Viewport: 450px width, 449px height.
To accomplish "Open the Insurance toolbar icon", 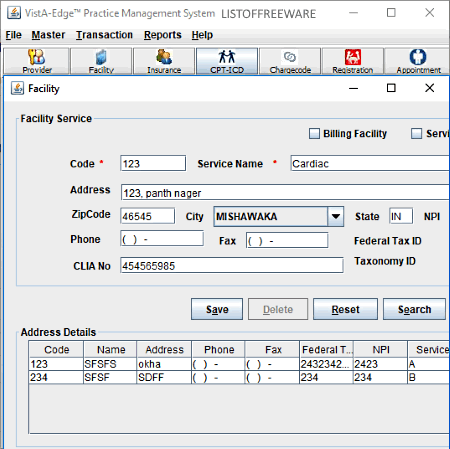I will click(x=164, y=61).
